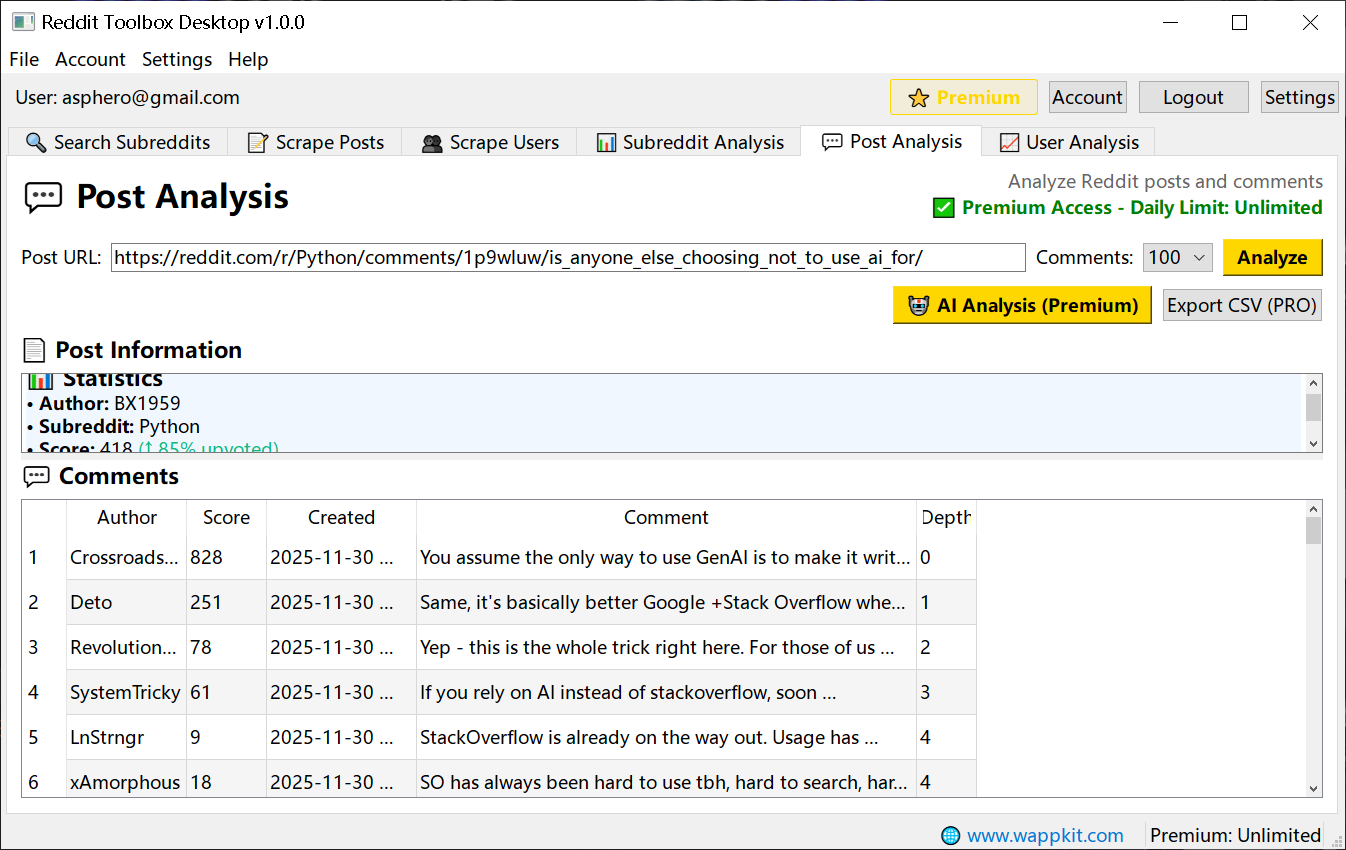Switch to the Search Subreddits tab
1346x850 pixels.
(x=118, y=142)
